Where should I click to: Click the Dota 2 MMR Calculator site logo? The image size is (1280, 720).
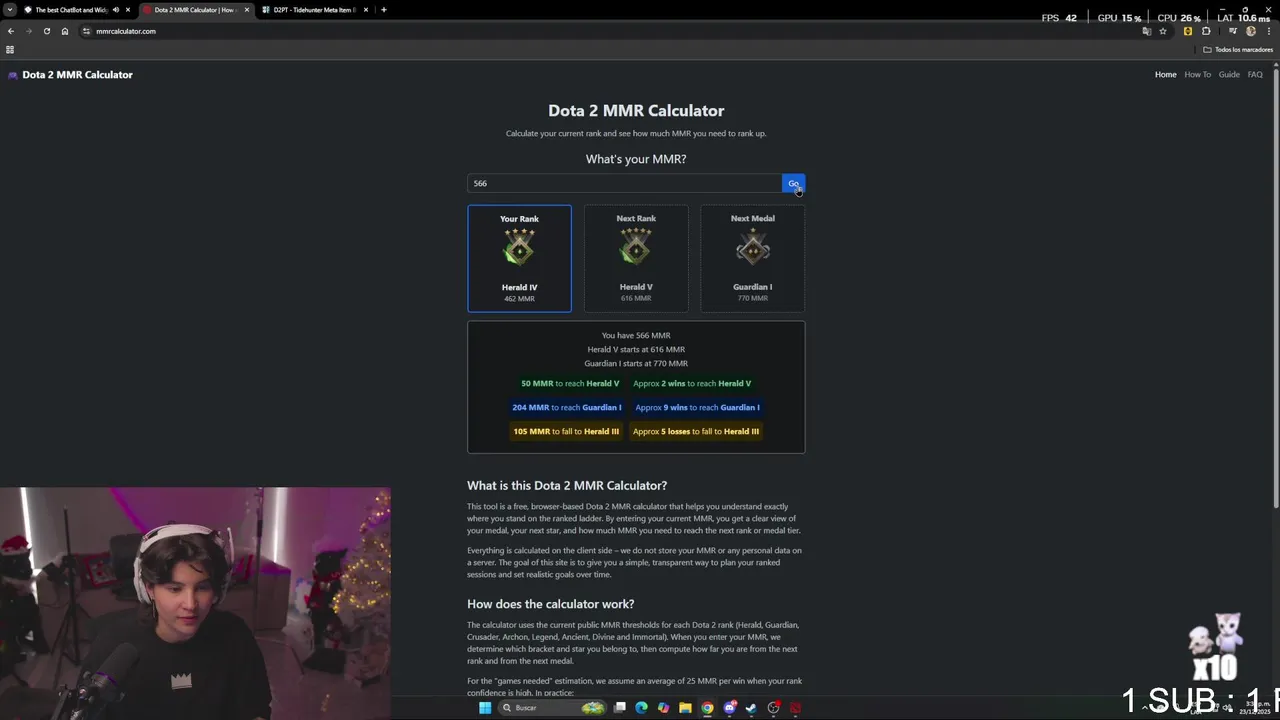[70, 74]
